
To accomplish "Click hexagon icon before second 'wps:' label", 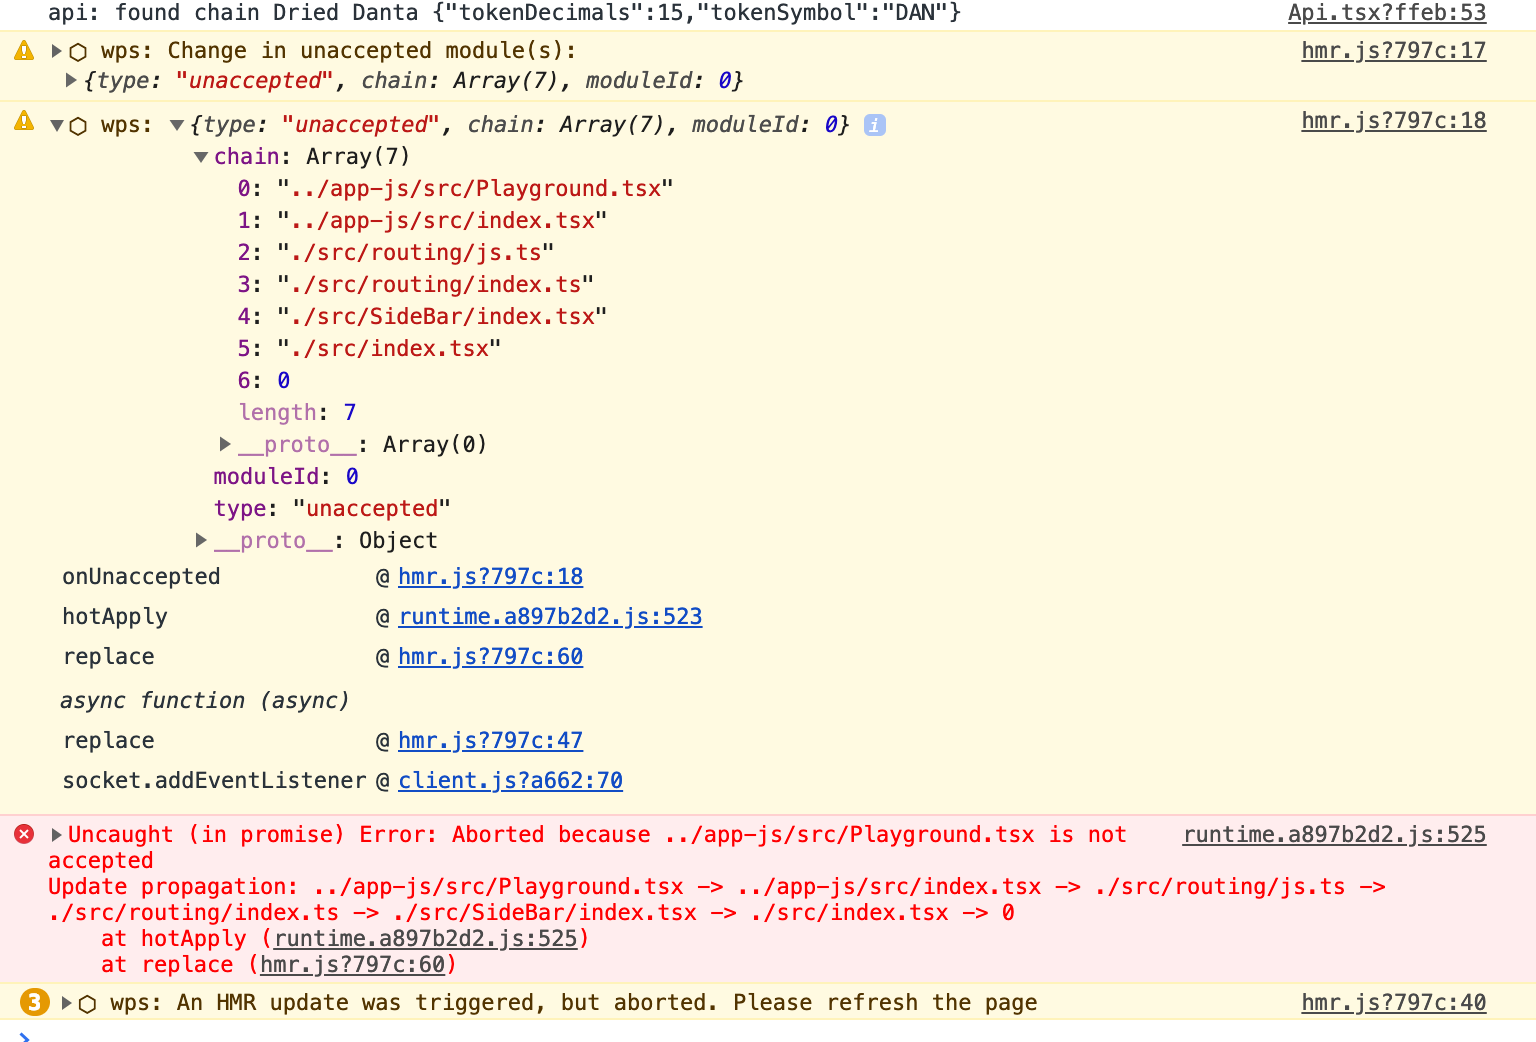I will tap(78, 126).
